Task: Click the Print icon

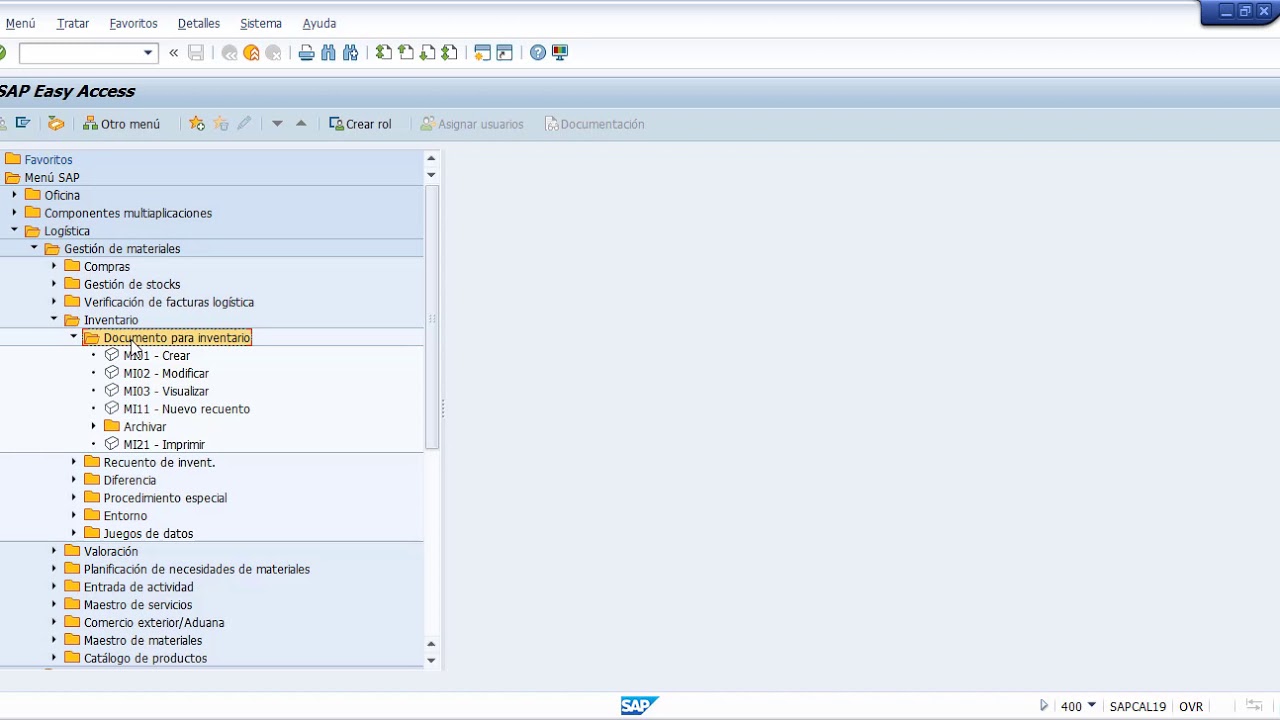Action: point(307,53)
